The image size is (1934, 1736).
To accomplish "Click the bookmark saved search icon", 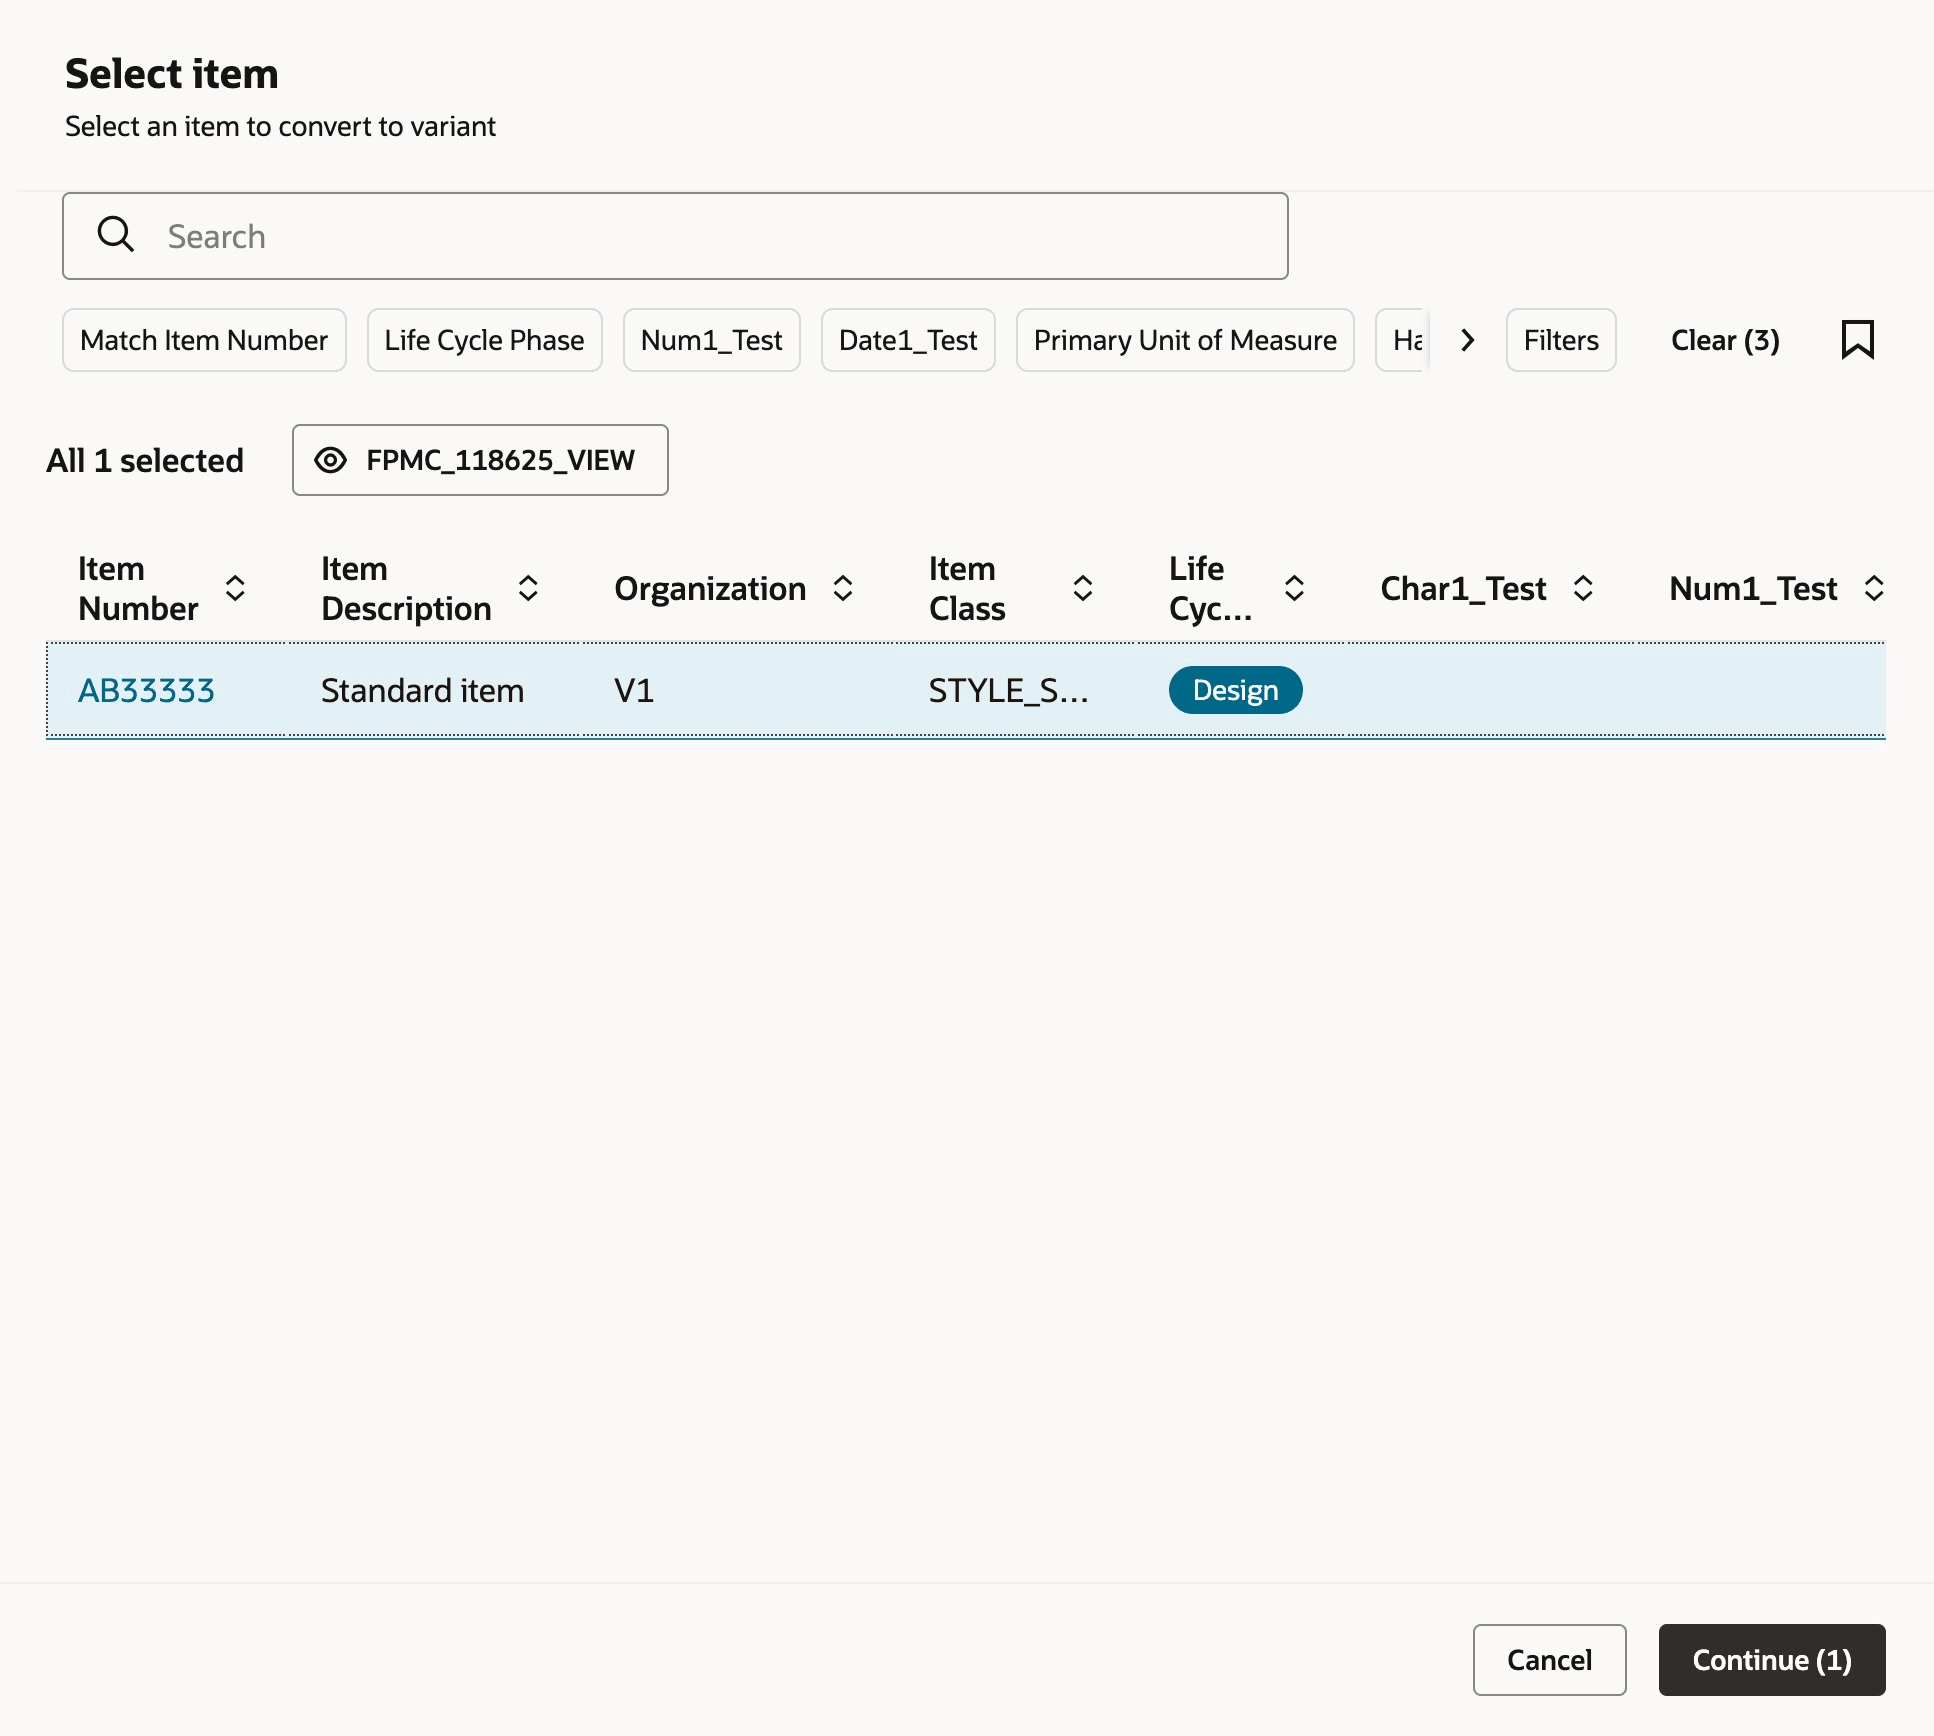I will 1857,340.
